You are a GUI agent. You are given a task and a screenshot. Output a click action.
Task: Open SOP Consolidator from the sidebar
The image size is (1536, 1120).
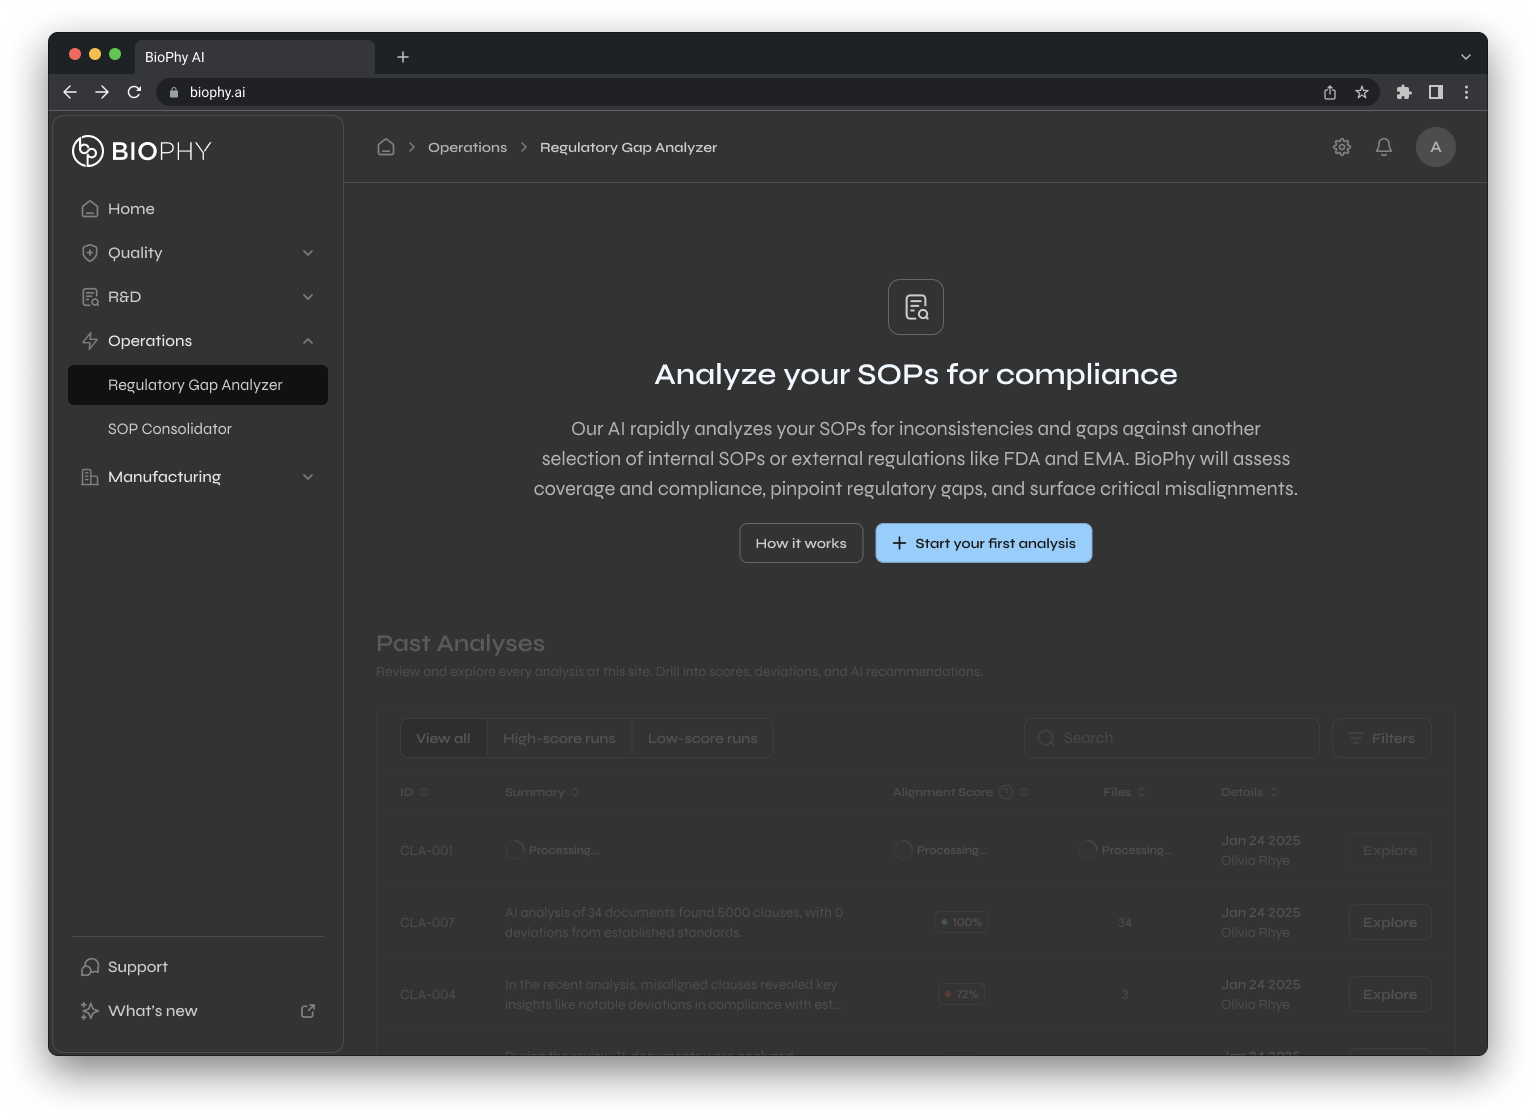pyautogui.click(x=170, y=429)
